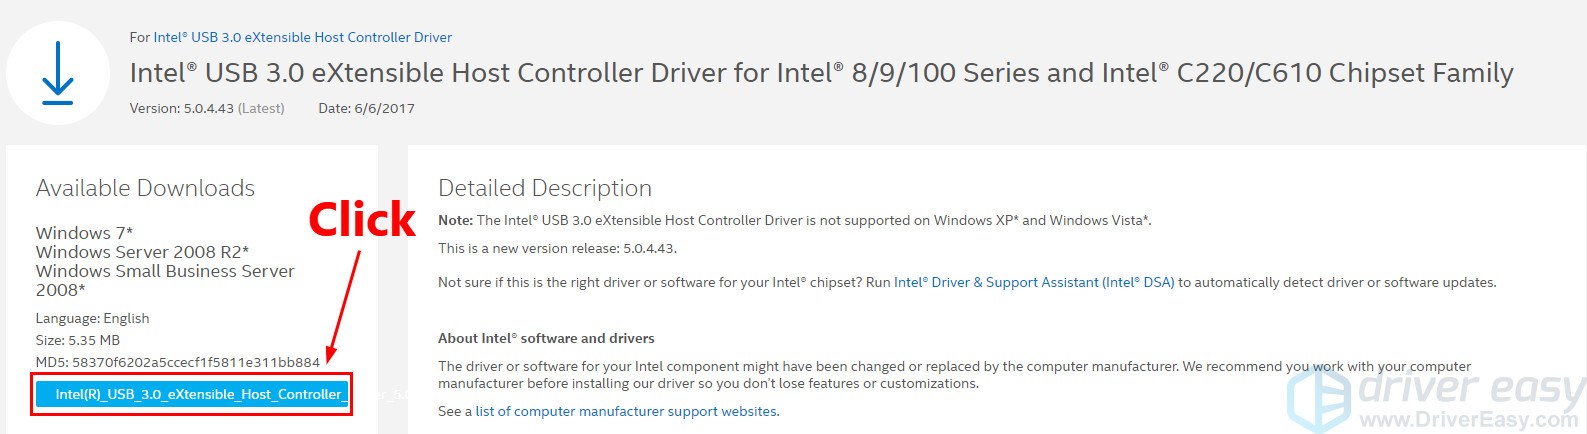Click the round download arrow icon
1587x434 pixels.
[x=58, y=73]
